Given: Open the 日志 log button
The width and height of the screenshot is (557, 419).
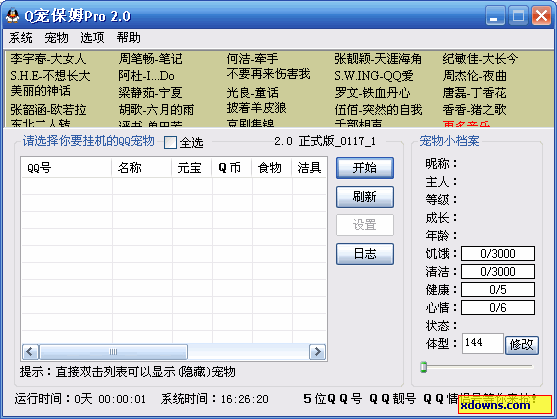Looking at the screenshot, I should coord(365,254).
